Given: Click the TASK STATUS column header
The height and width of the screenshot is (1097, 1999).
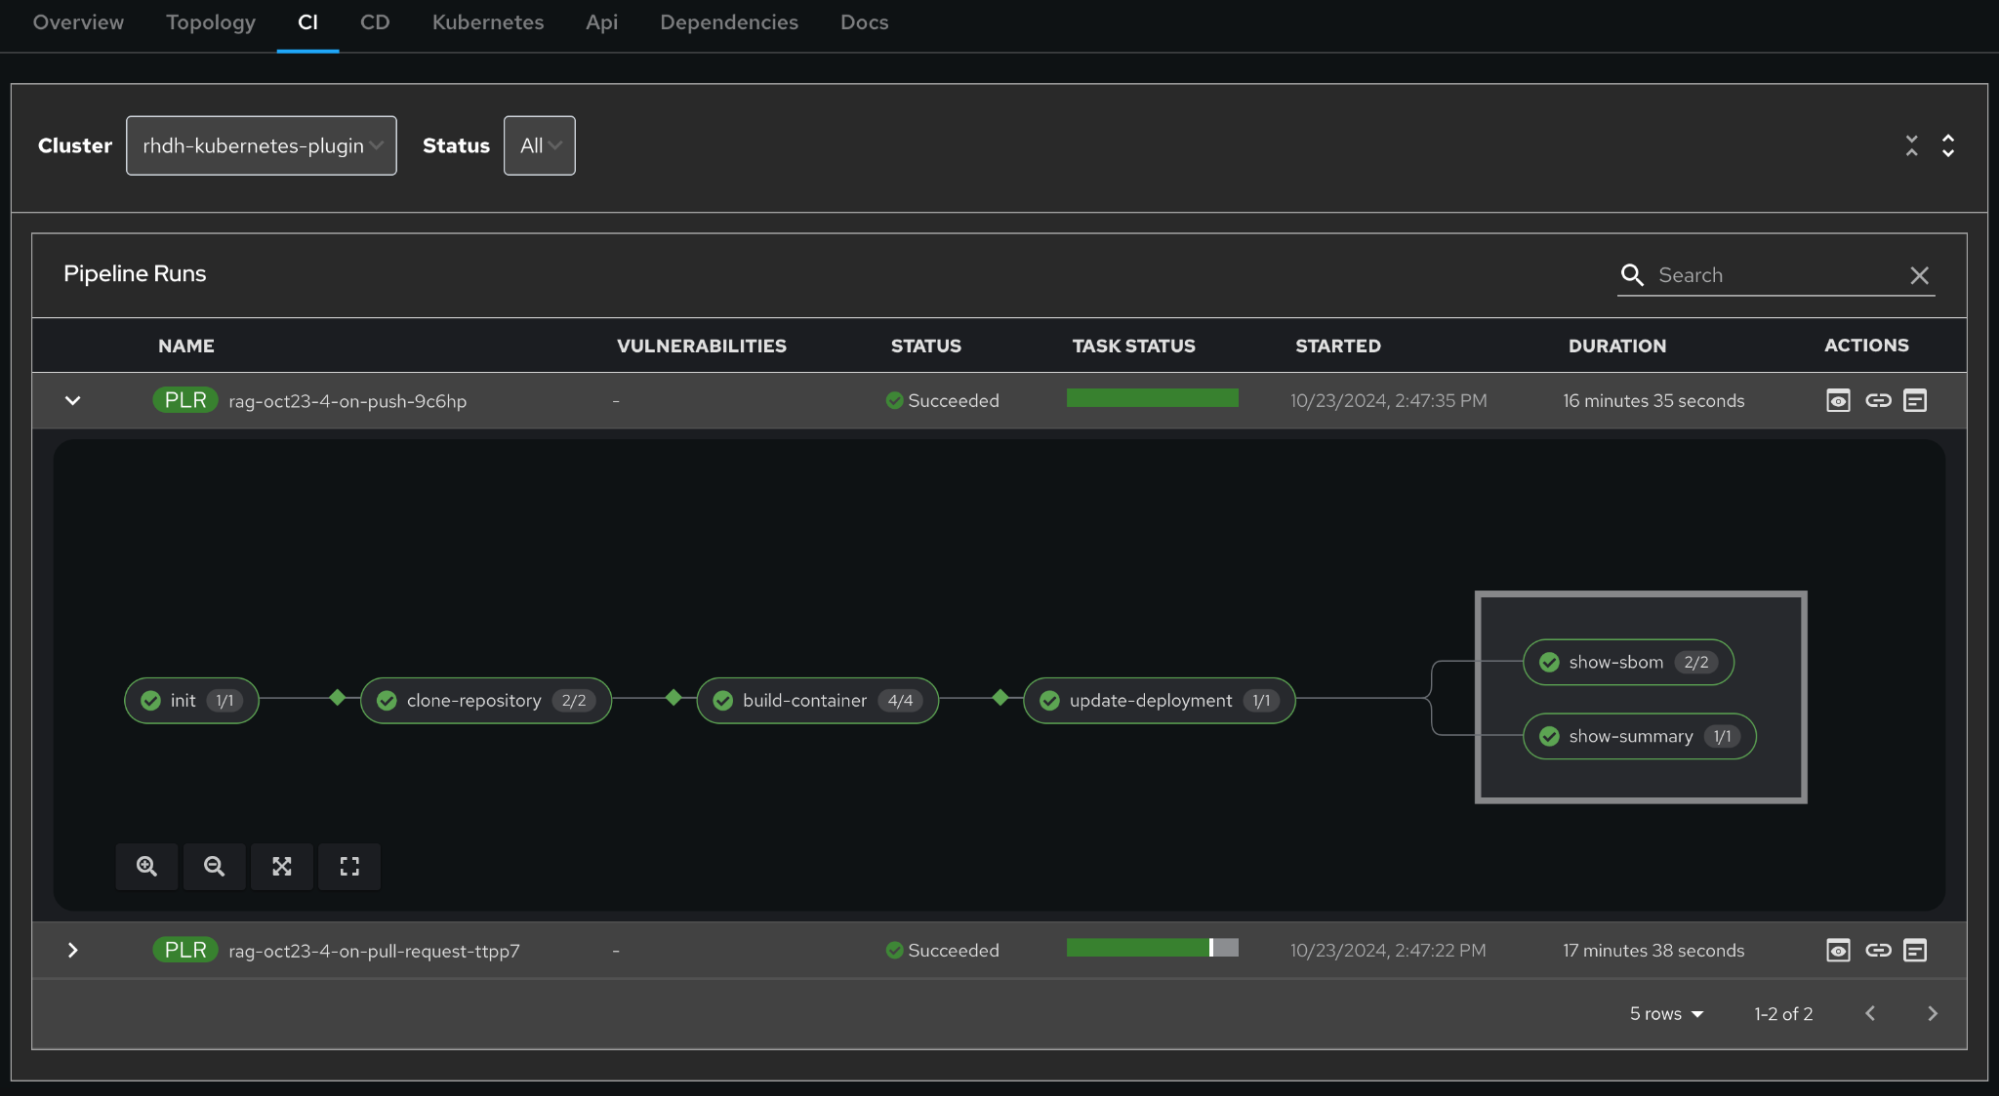Looking at the screenshot, I should 1133,346.
